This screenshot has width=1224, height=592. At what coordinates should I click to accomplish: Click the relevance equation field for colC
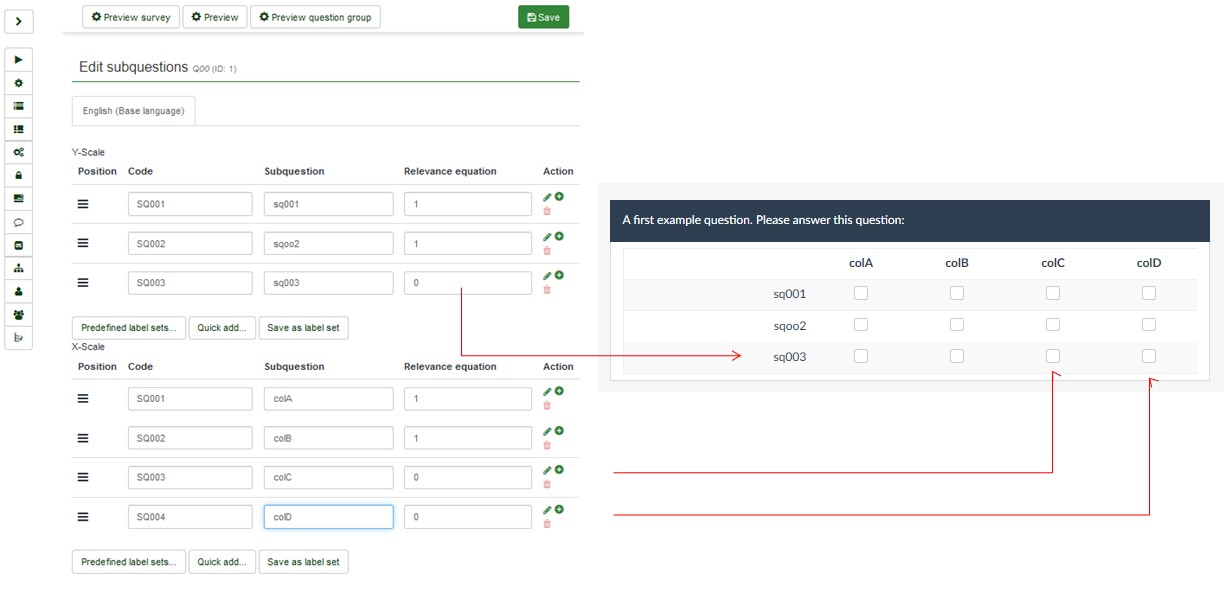[467, 478]
